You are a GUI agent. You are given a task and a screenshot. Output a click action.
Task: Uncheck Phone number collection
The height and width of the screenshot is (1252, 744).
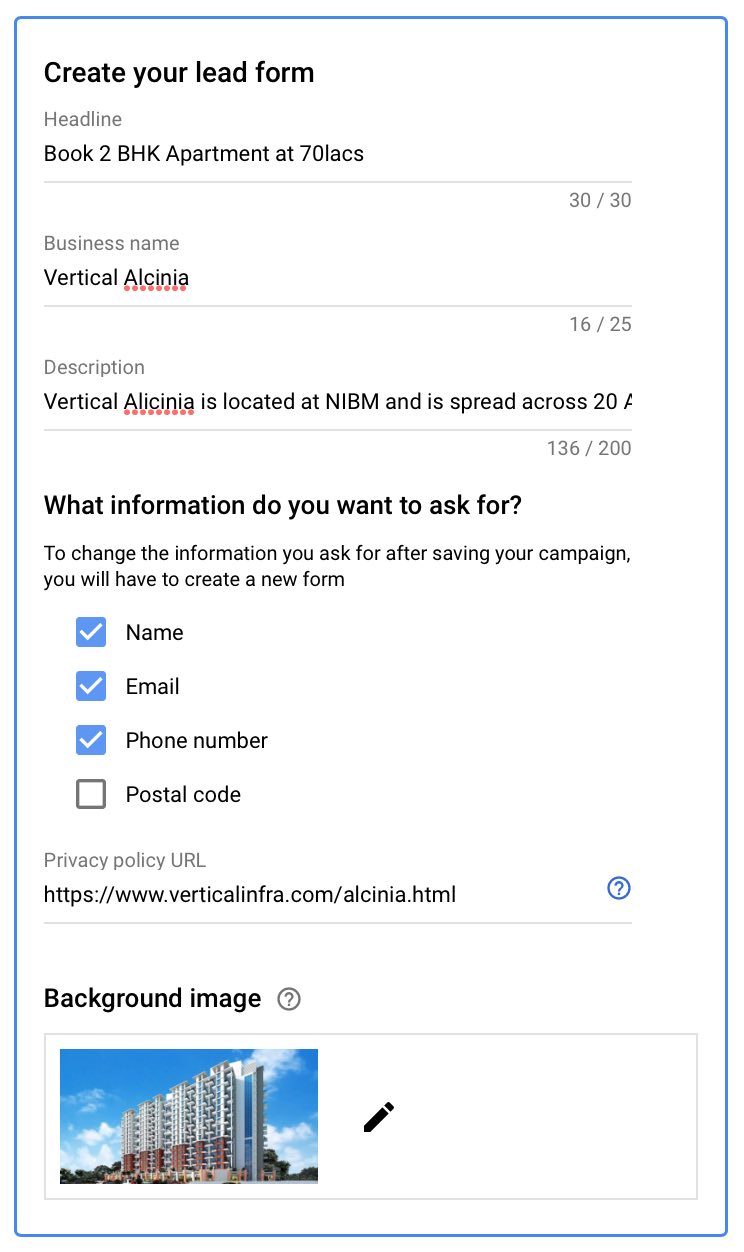(x=90, y=740)
